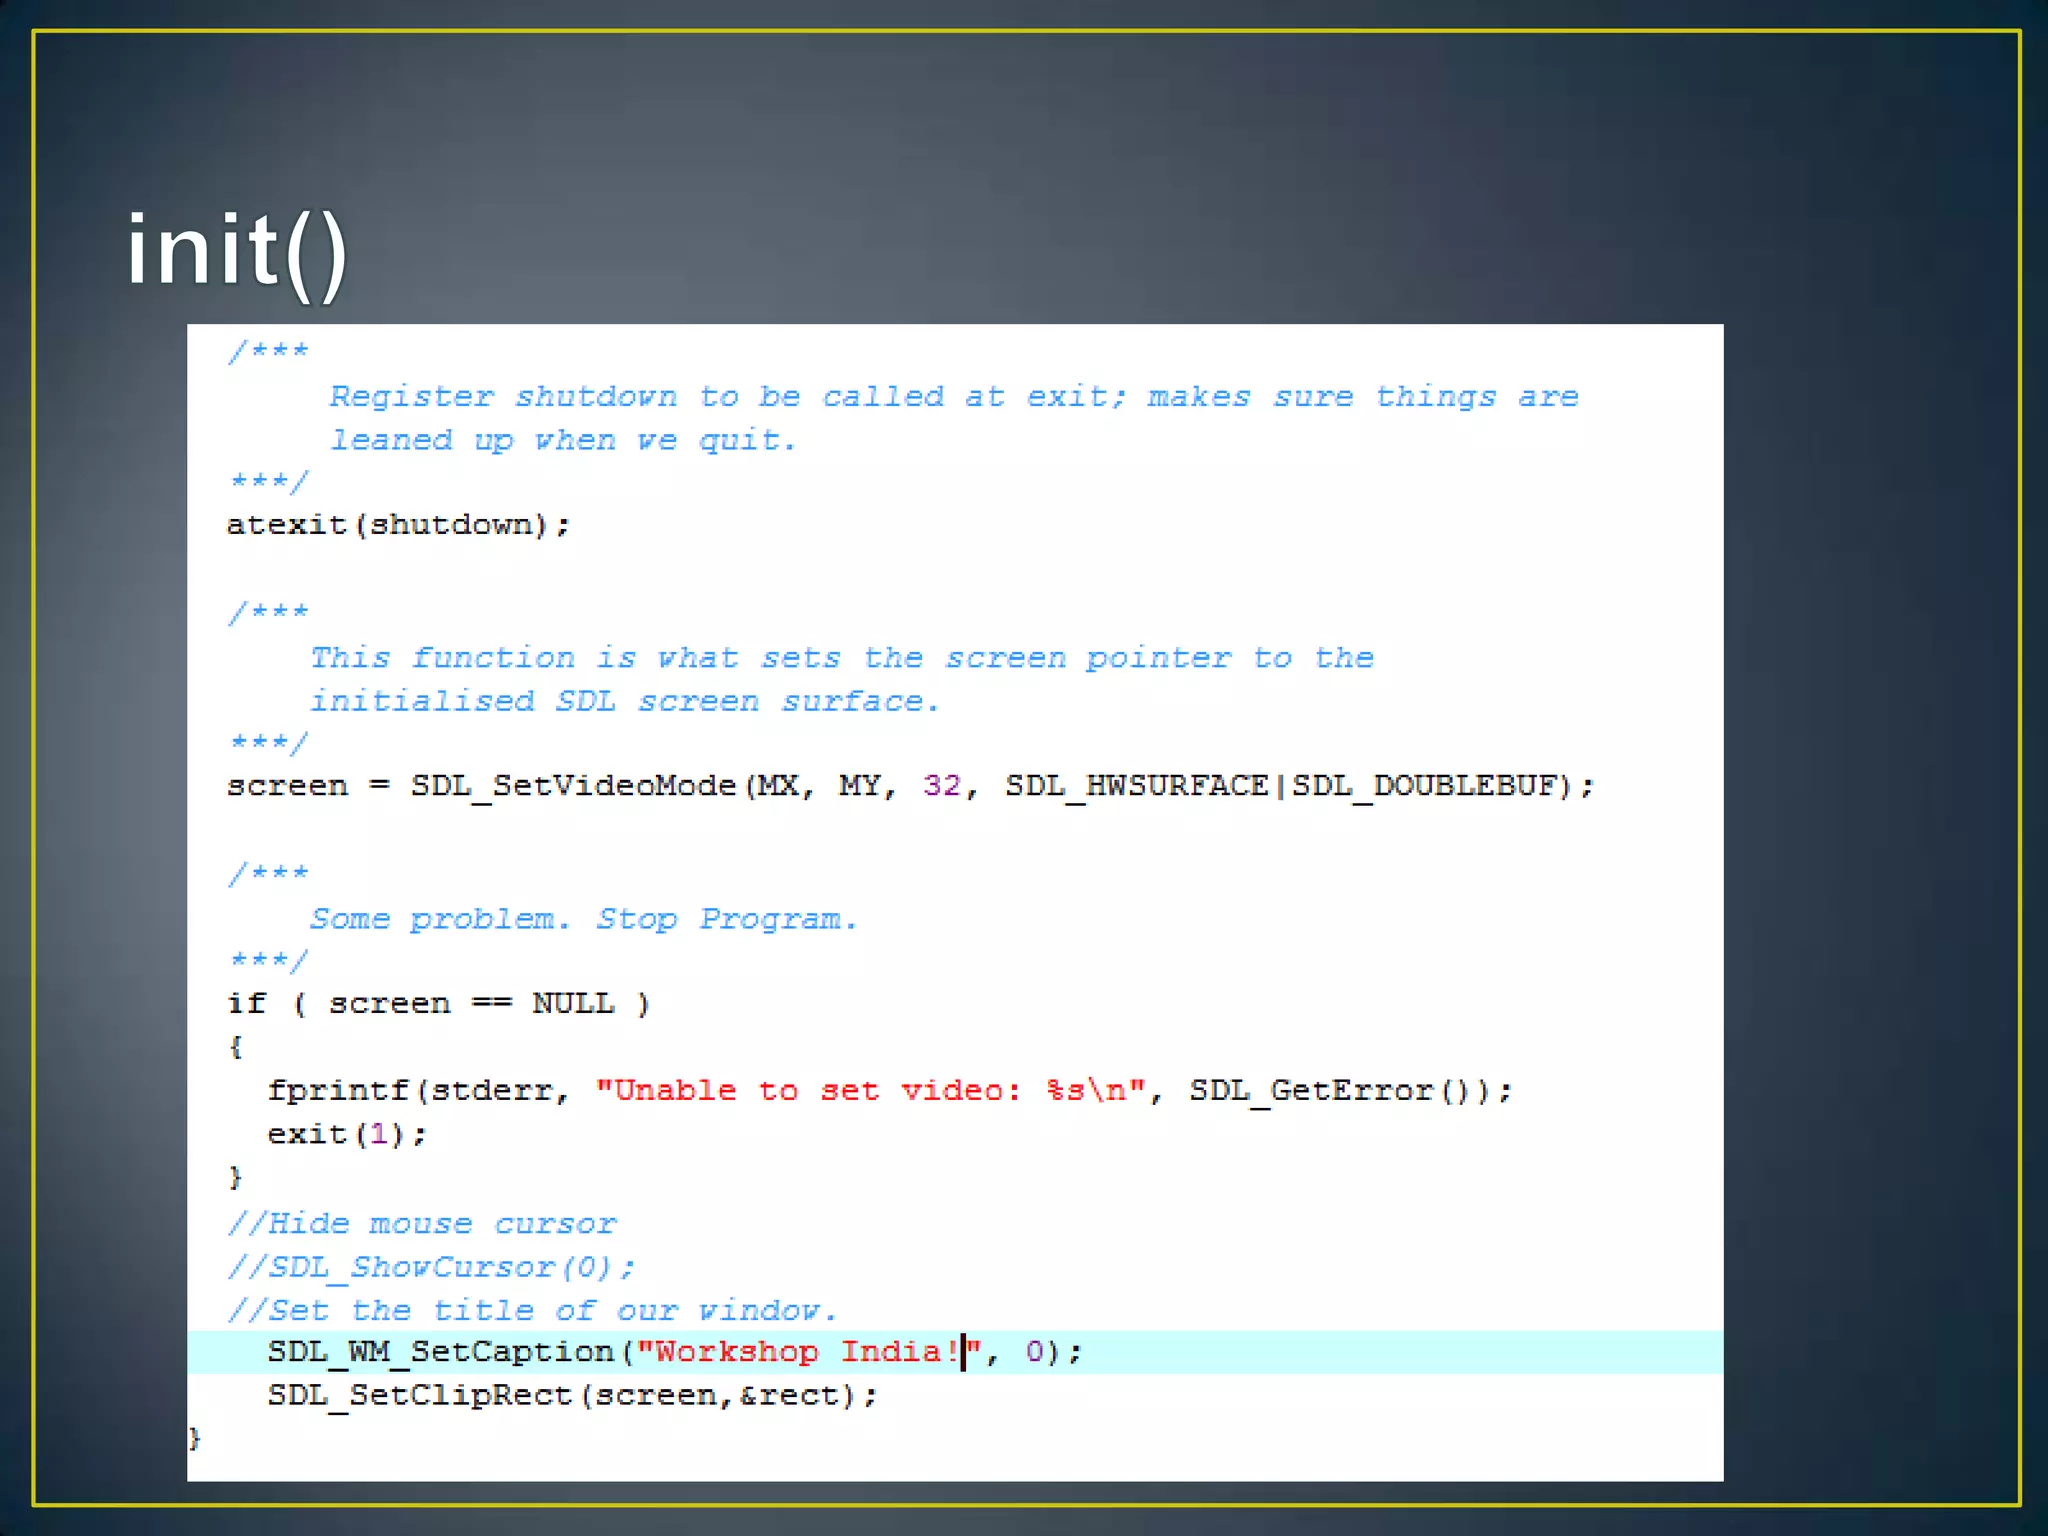Click the 'if ( screen == NULL )' line
This screenshot has width=2048, height=1536.
(x=438, y=1003)
